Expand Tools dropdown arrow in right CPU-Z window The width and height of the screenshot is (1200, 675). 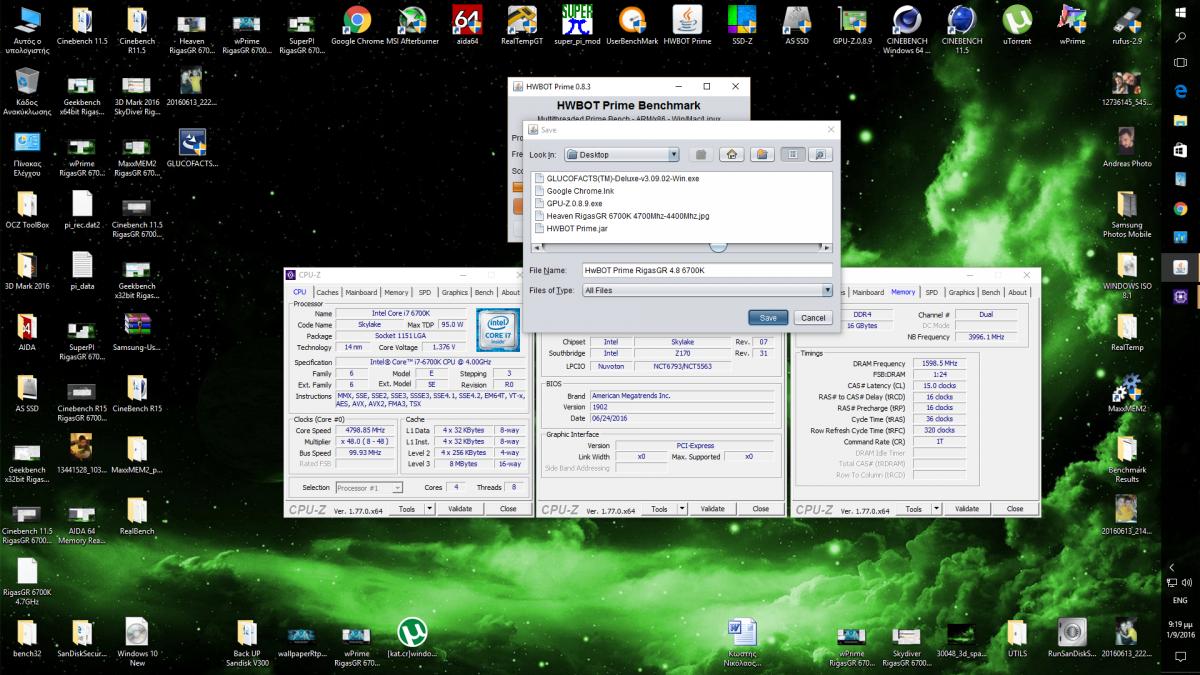[x=934, y=508]
